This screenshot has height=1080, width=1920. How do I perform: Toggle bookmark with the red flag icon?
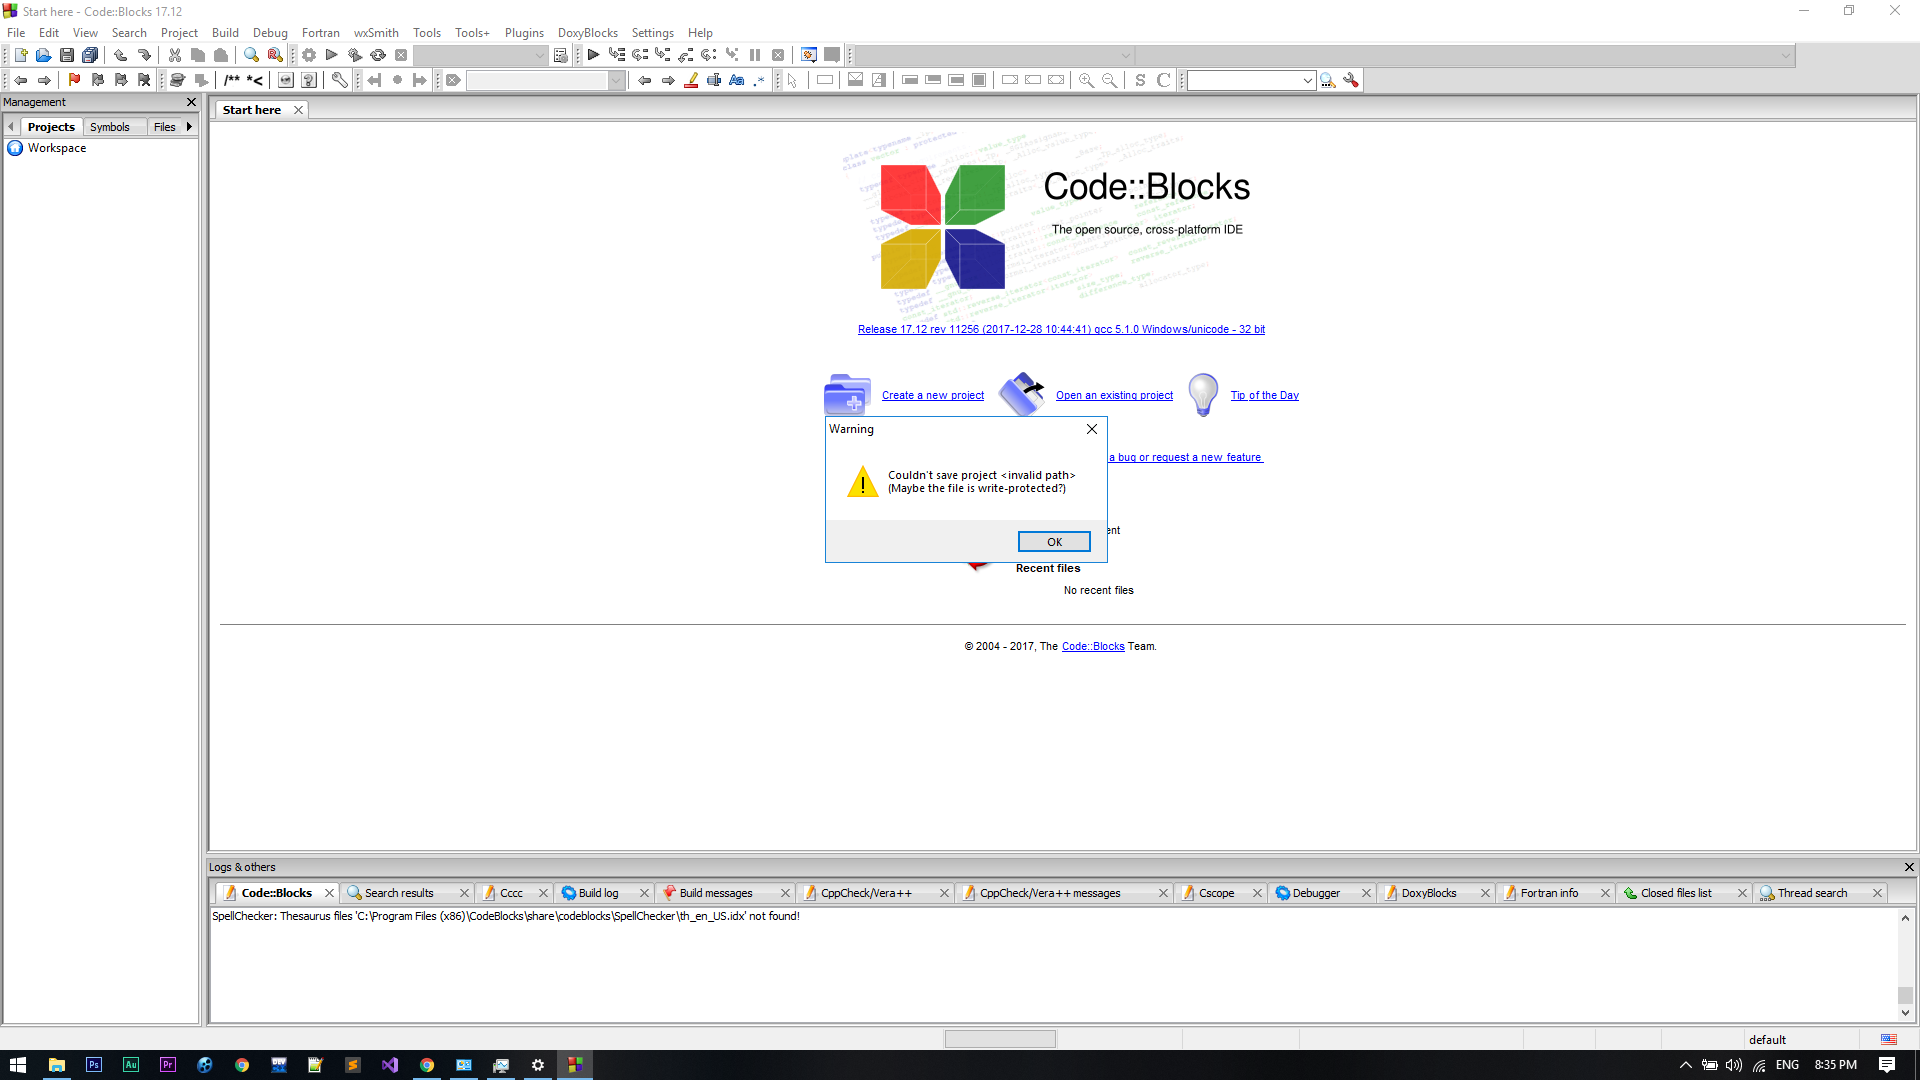(74, 80)
